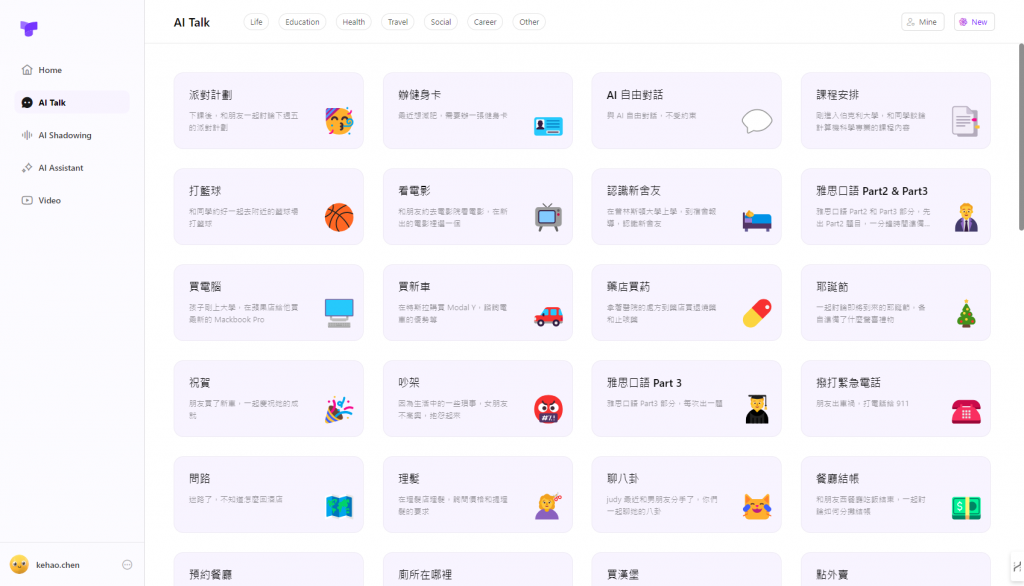This screenshot has width=1024, height=586.
Task: Filter topics by Education
Action: tap(302, 22)
